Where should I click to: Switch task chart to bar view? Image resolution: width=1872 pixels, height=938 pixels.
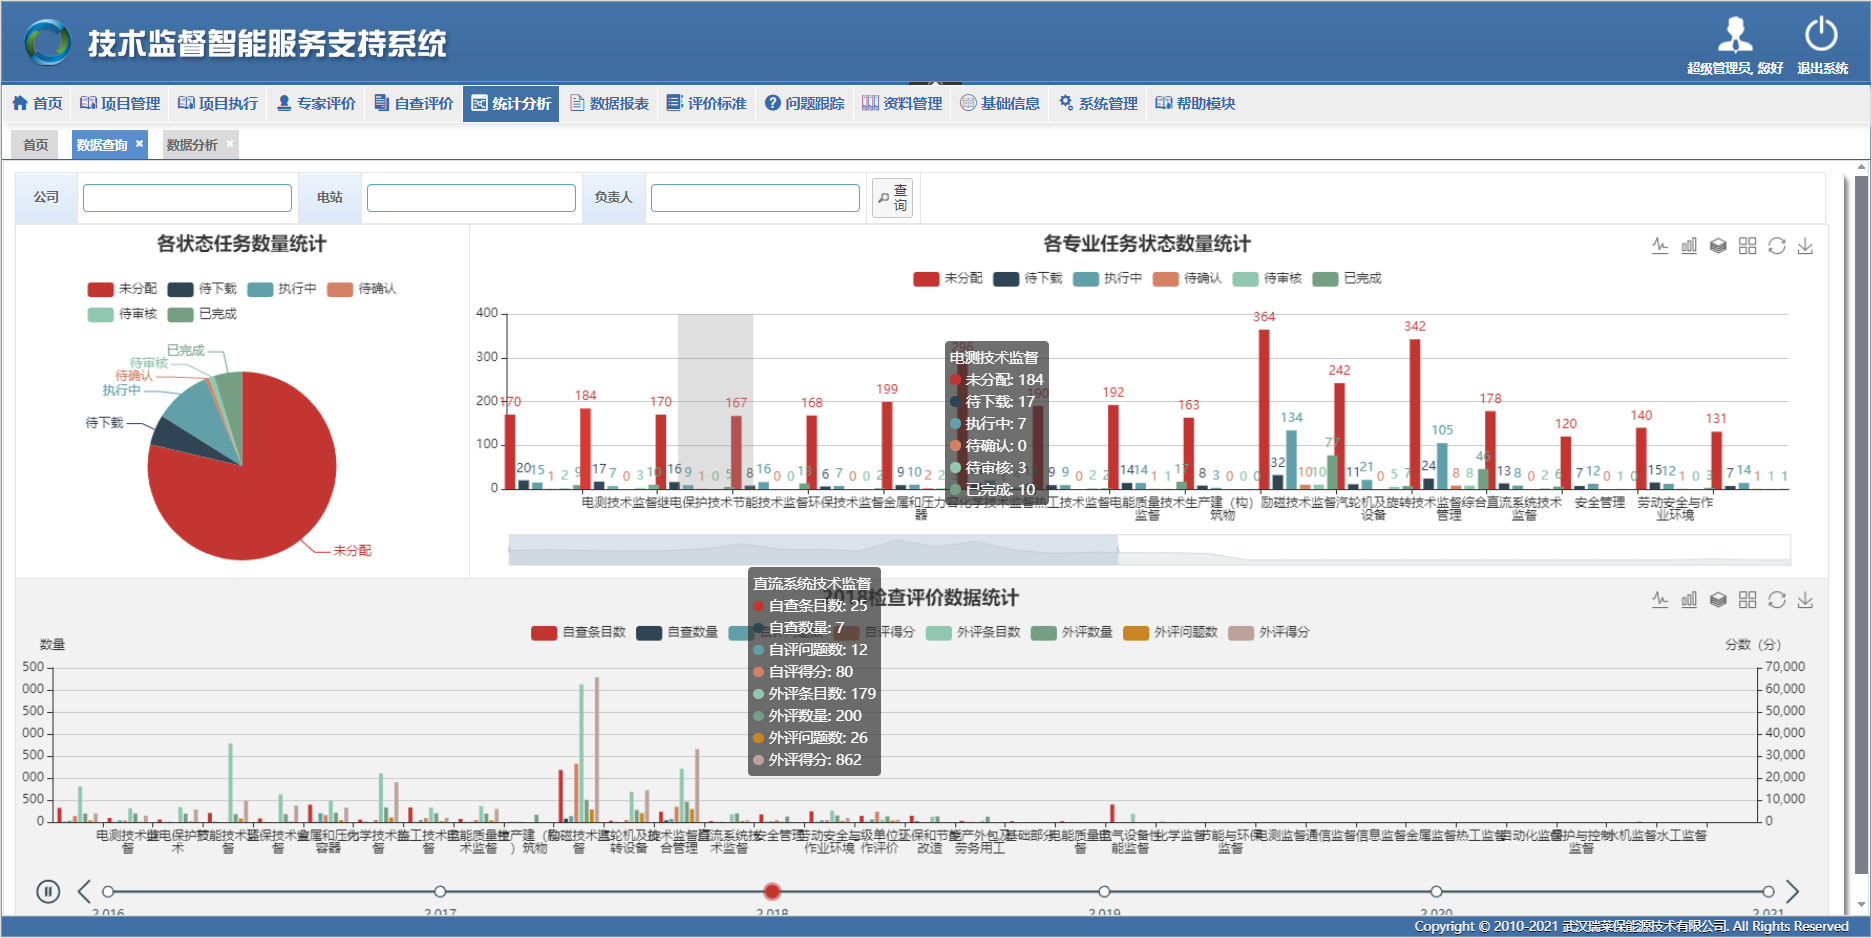pos(1689,246)
